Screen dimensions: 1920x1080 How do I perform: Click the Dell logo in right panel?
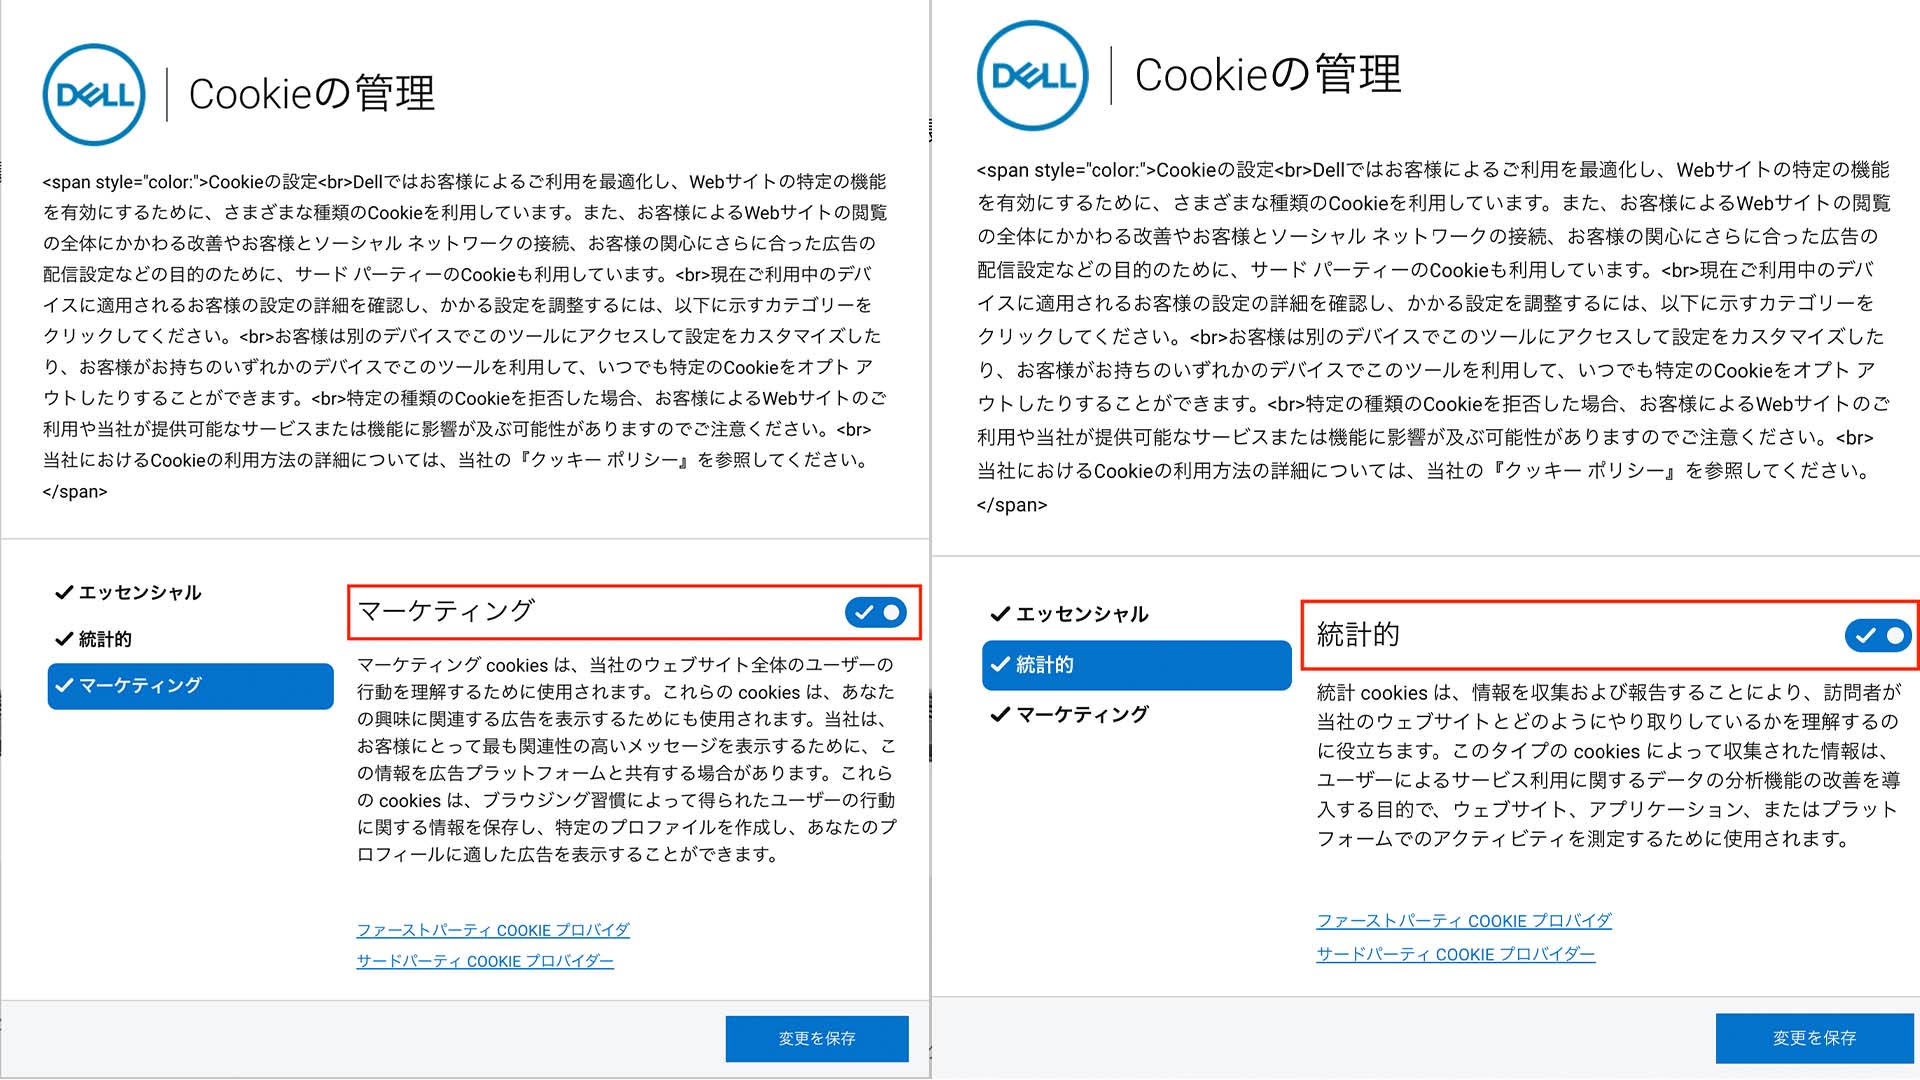(1032, 75)
